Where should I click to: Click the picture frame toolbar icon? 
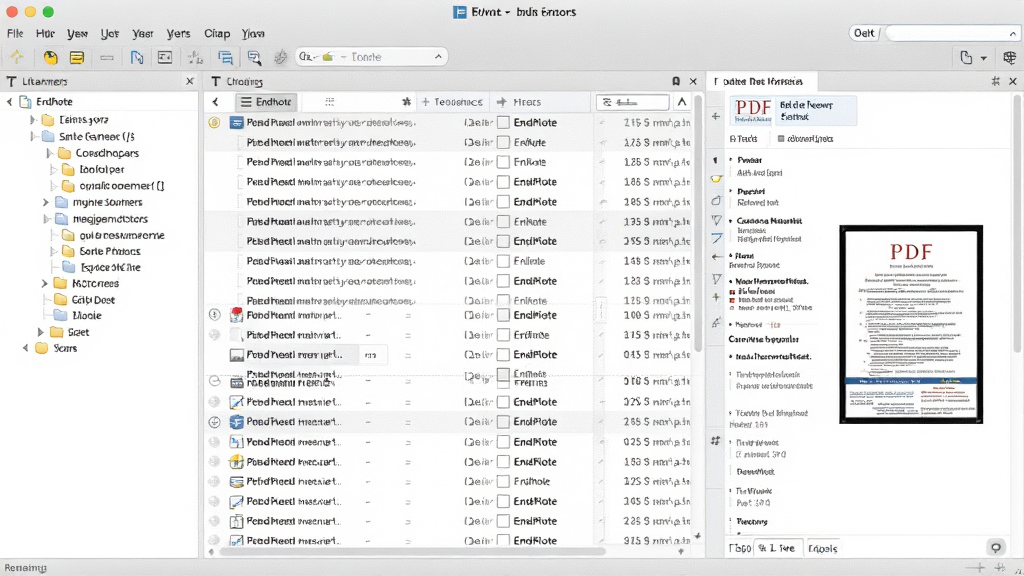point(165,57)
